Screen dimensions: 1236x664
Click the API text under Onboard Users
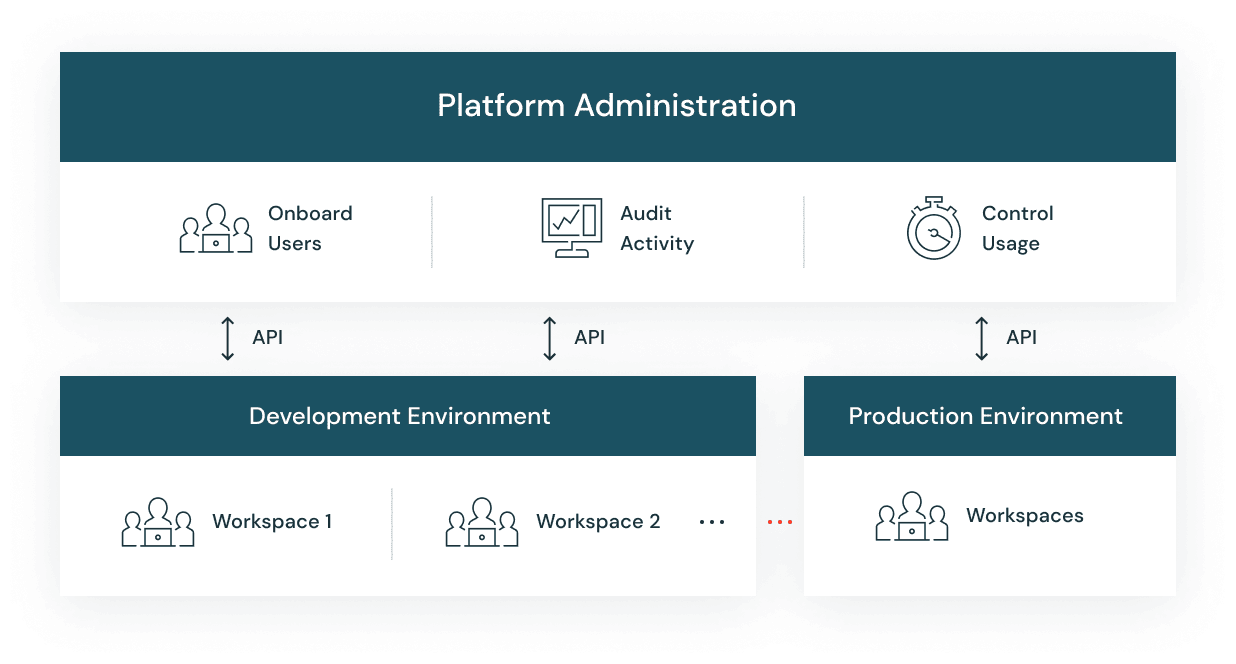(x=268, y=337)
